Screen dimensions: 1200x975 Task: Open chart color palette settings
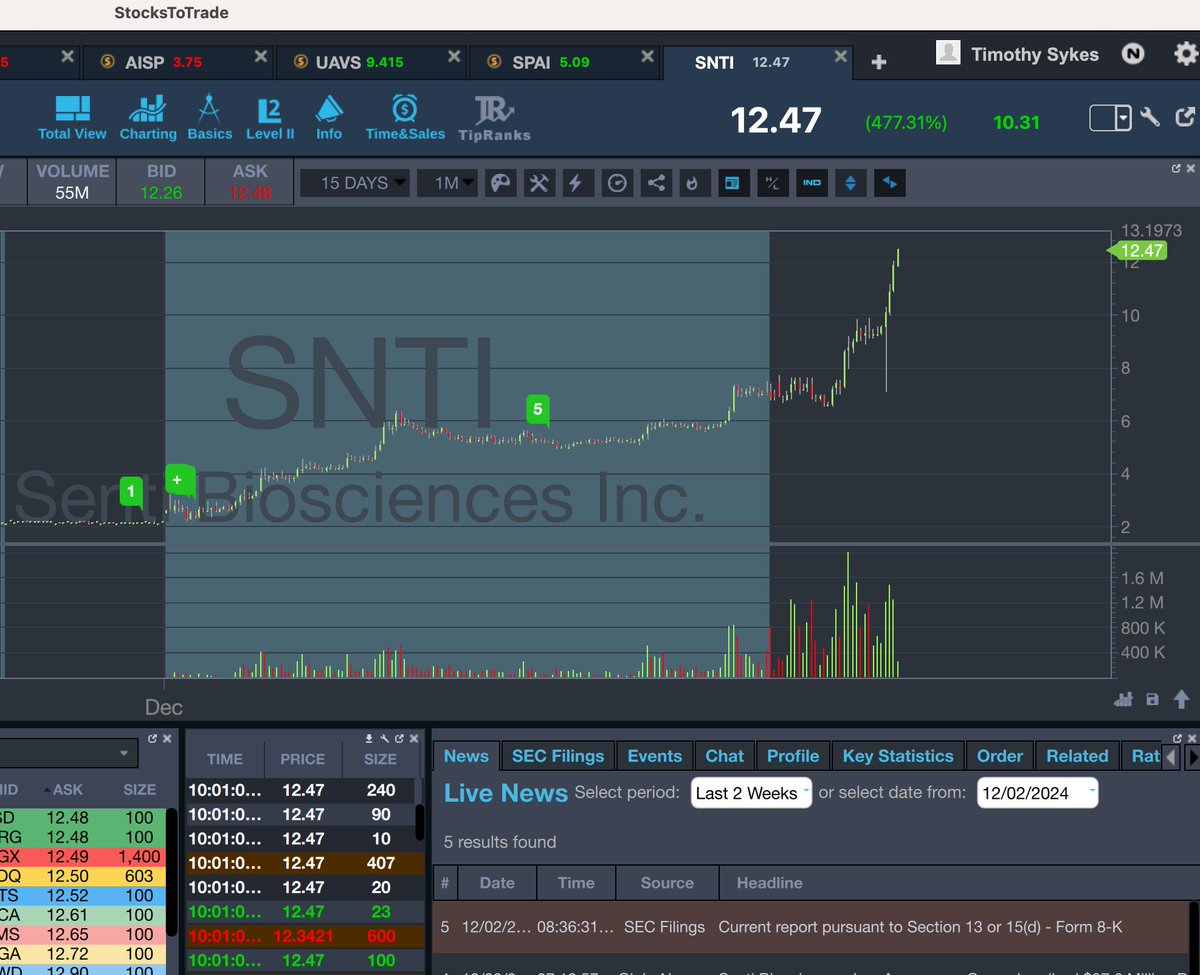500,183
